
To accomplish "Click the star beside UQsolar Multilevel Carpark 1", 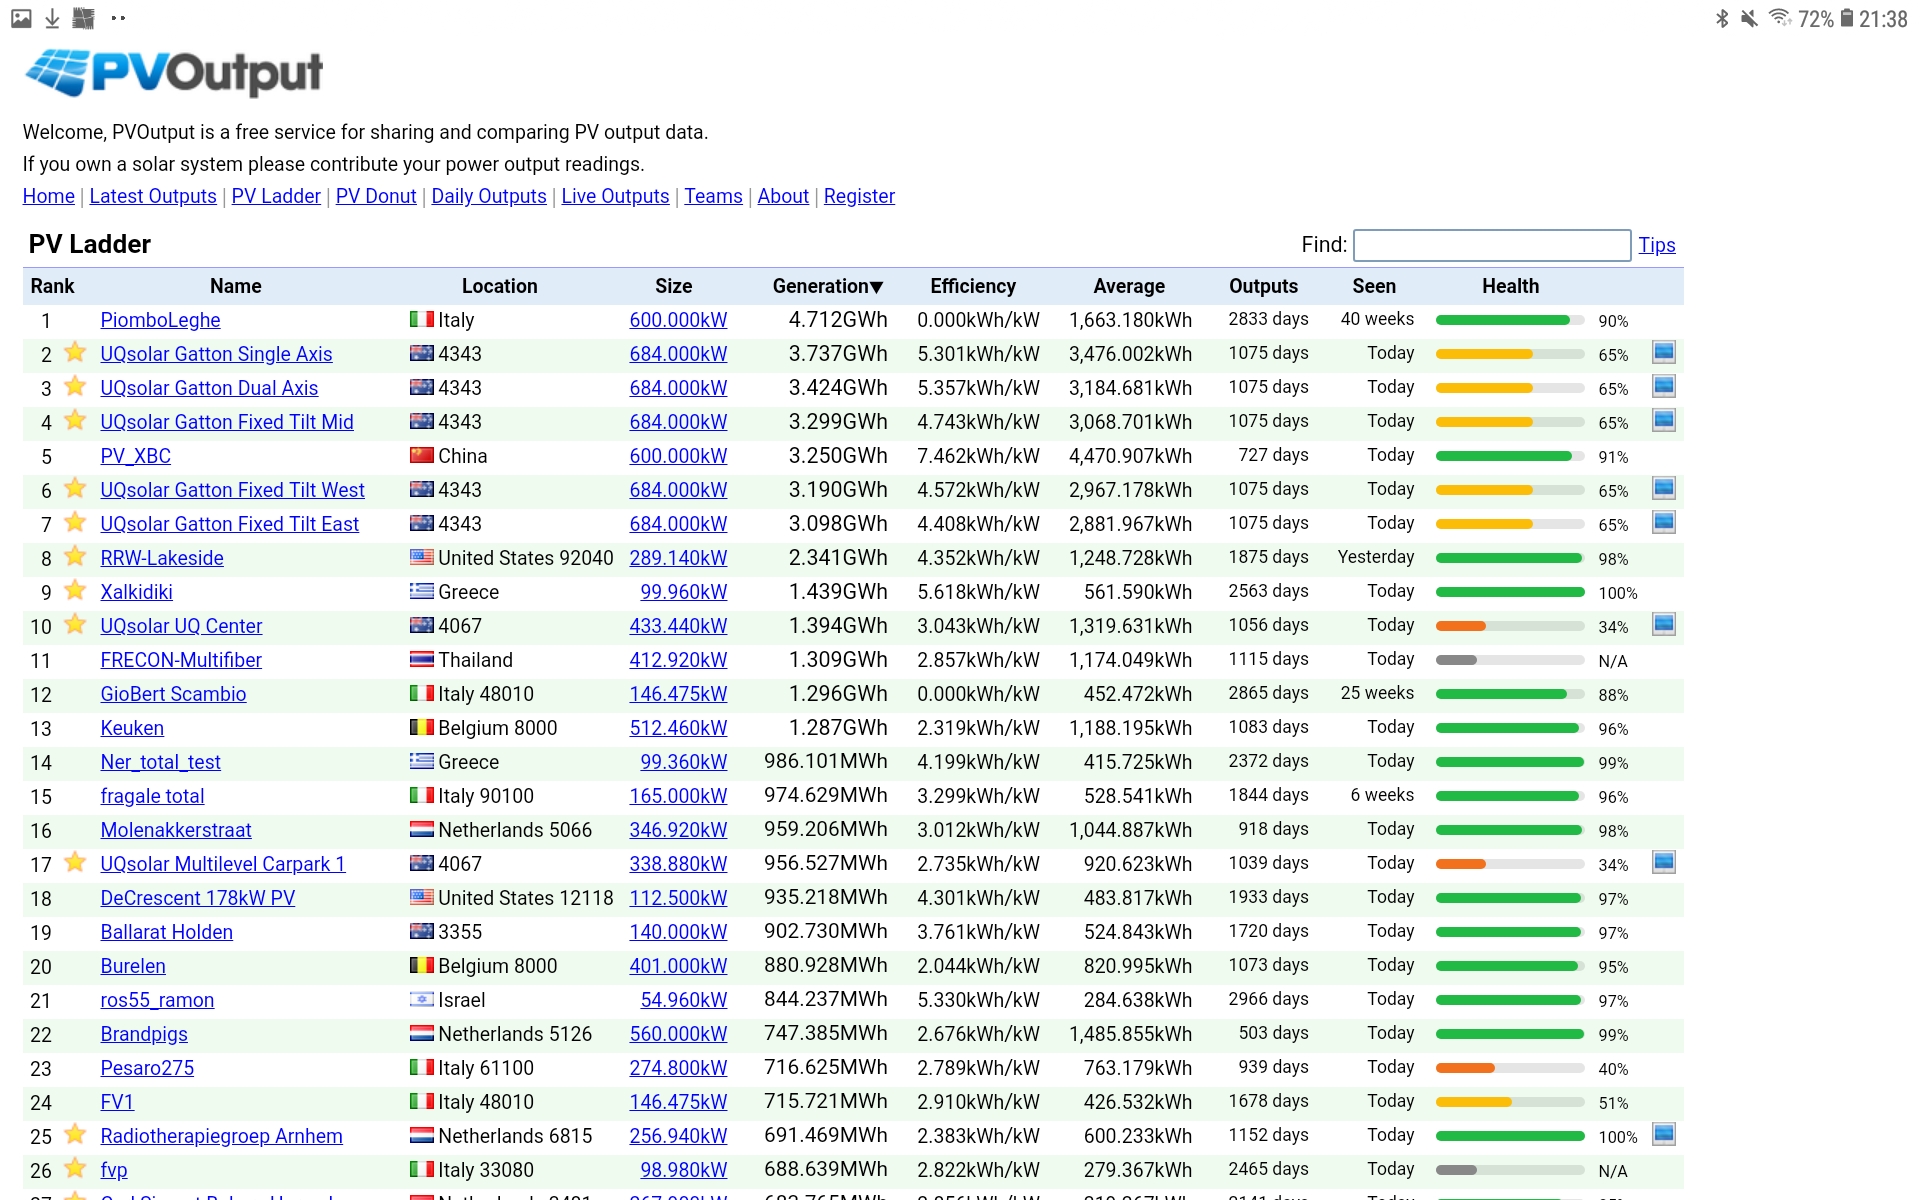I will point(75,862).
